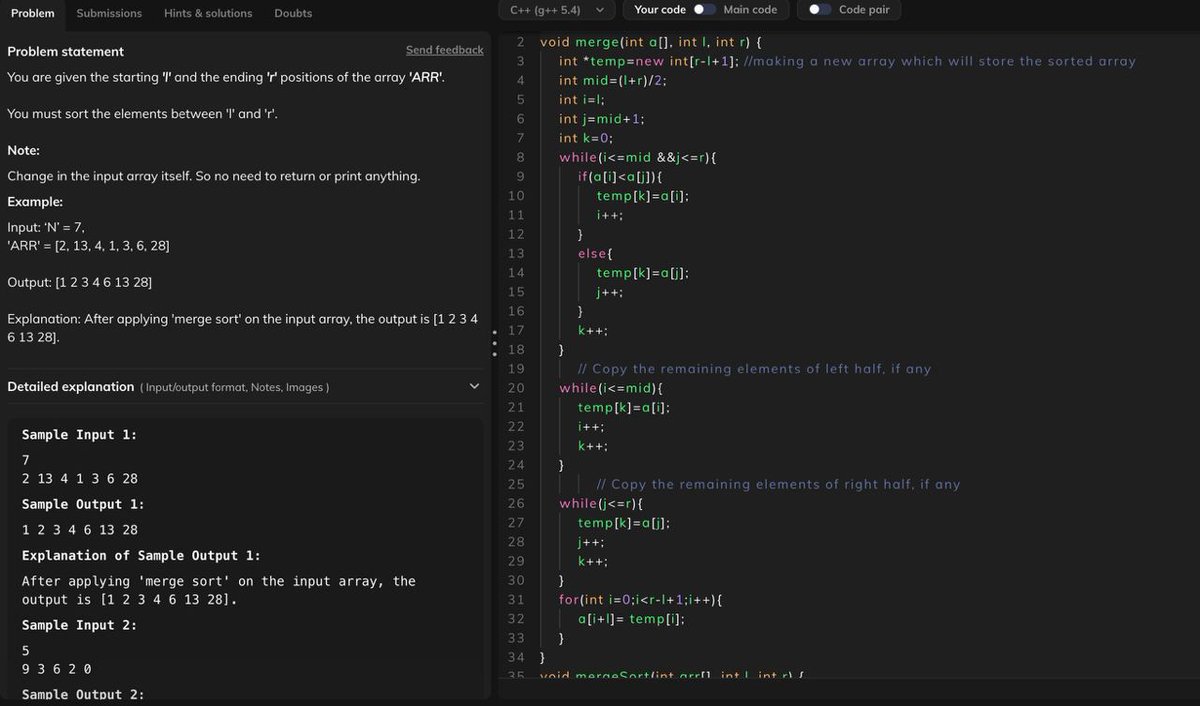1200x706 pixels.
Task: Click the Your code label
Action: [x=660, y=10]
